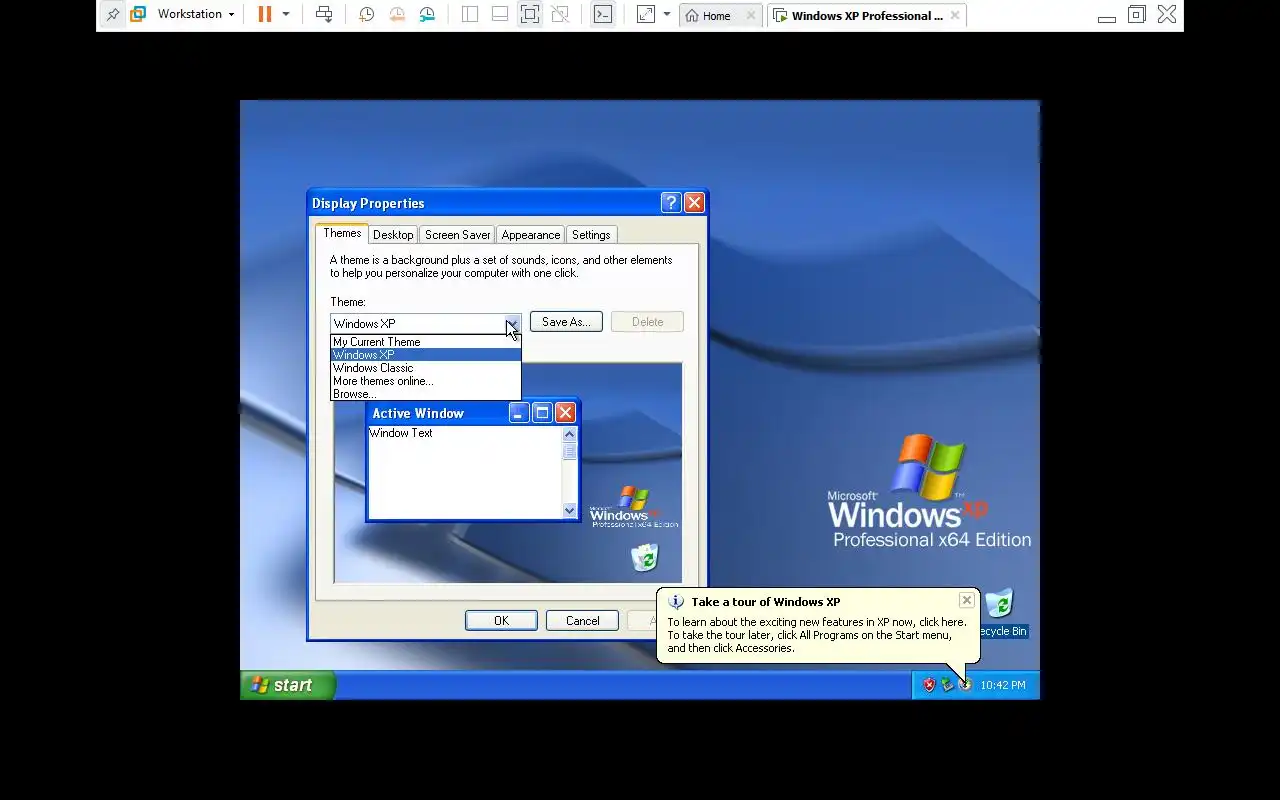This screenshot has height=800, width=1280.
Task: Select Windows XP theme option
Action: click(x=426, y=355)
